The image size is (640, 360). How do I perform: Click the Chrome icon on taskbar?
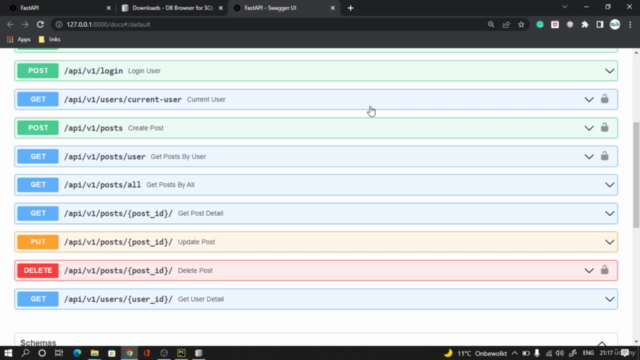129,353
